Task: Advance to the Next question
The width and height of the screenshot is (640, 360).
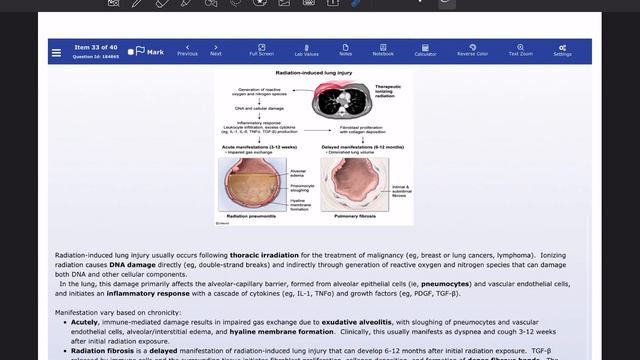Action: (216, 51)
